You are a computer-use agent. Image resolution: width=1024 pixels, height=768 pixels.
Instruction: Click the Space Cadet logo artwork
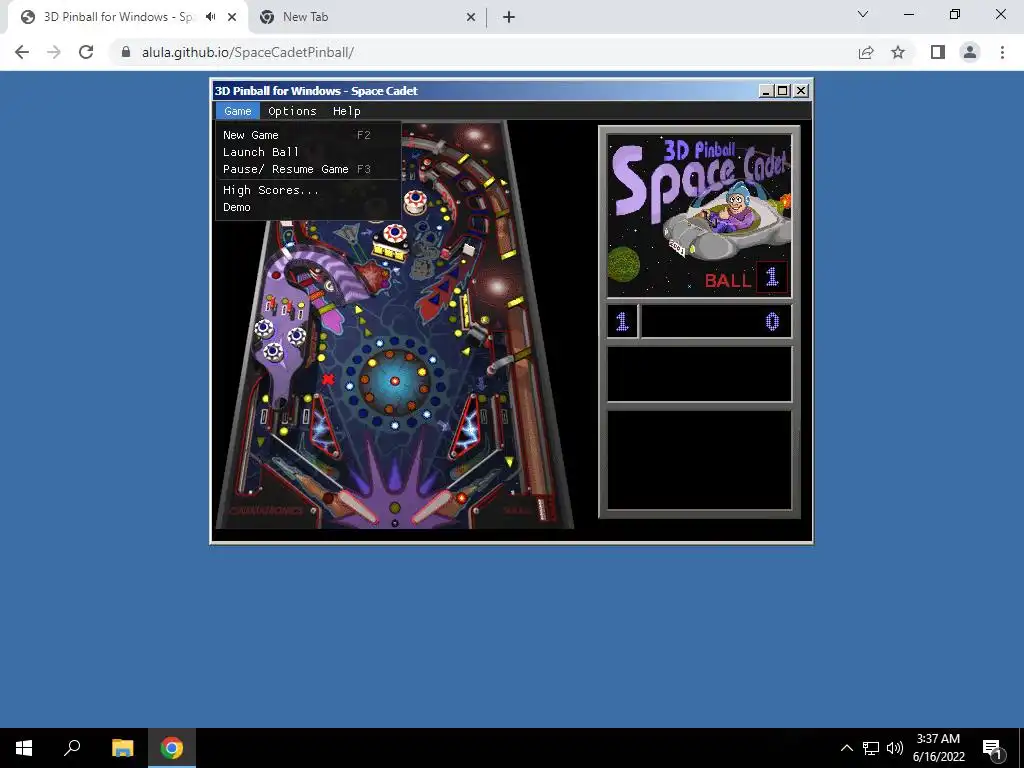pyautogui.click(x=699, y=216)
